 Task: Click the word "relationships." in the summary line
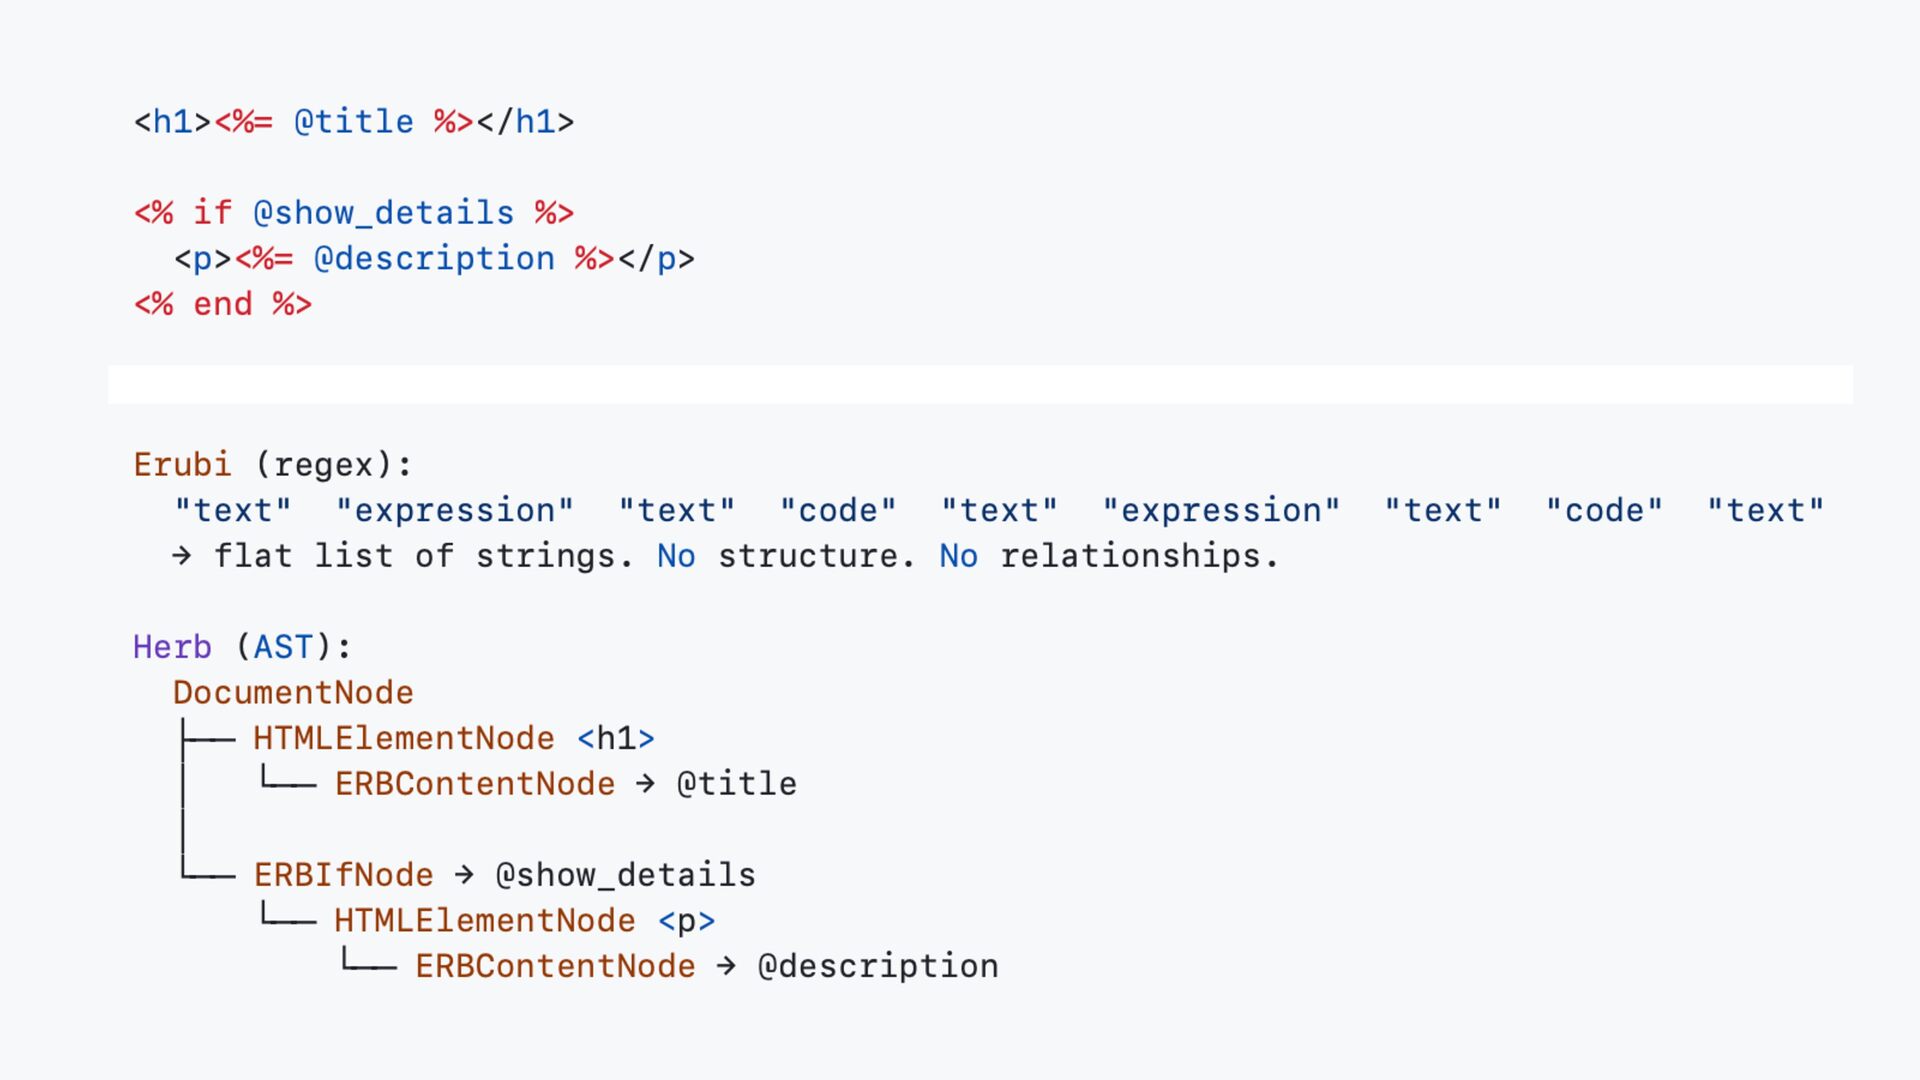(1139, 556)
